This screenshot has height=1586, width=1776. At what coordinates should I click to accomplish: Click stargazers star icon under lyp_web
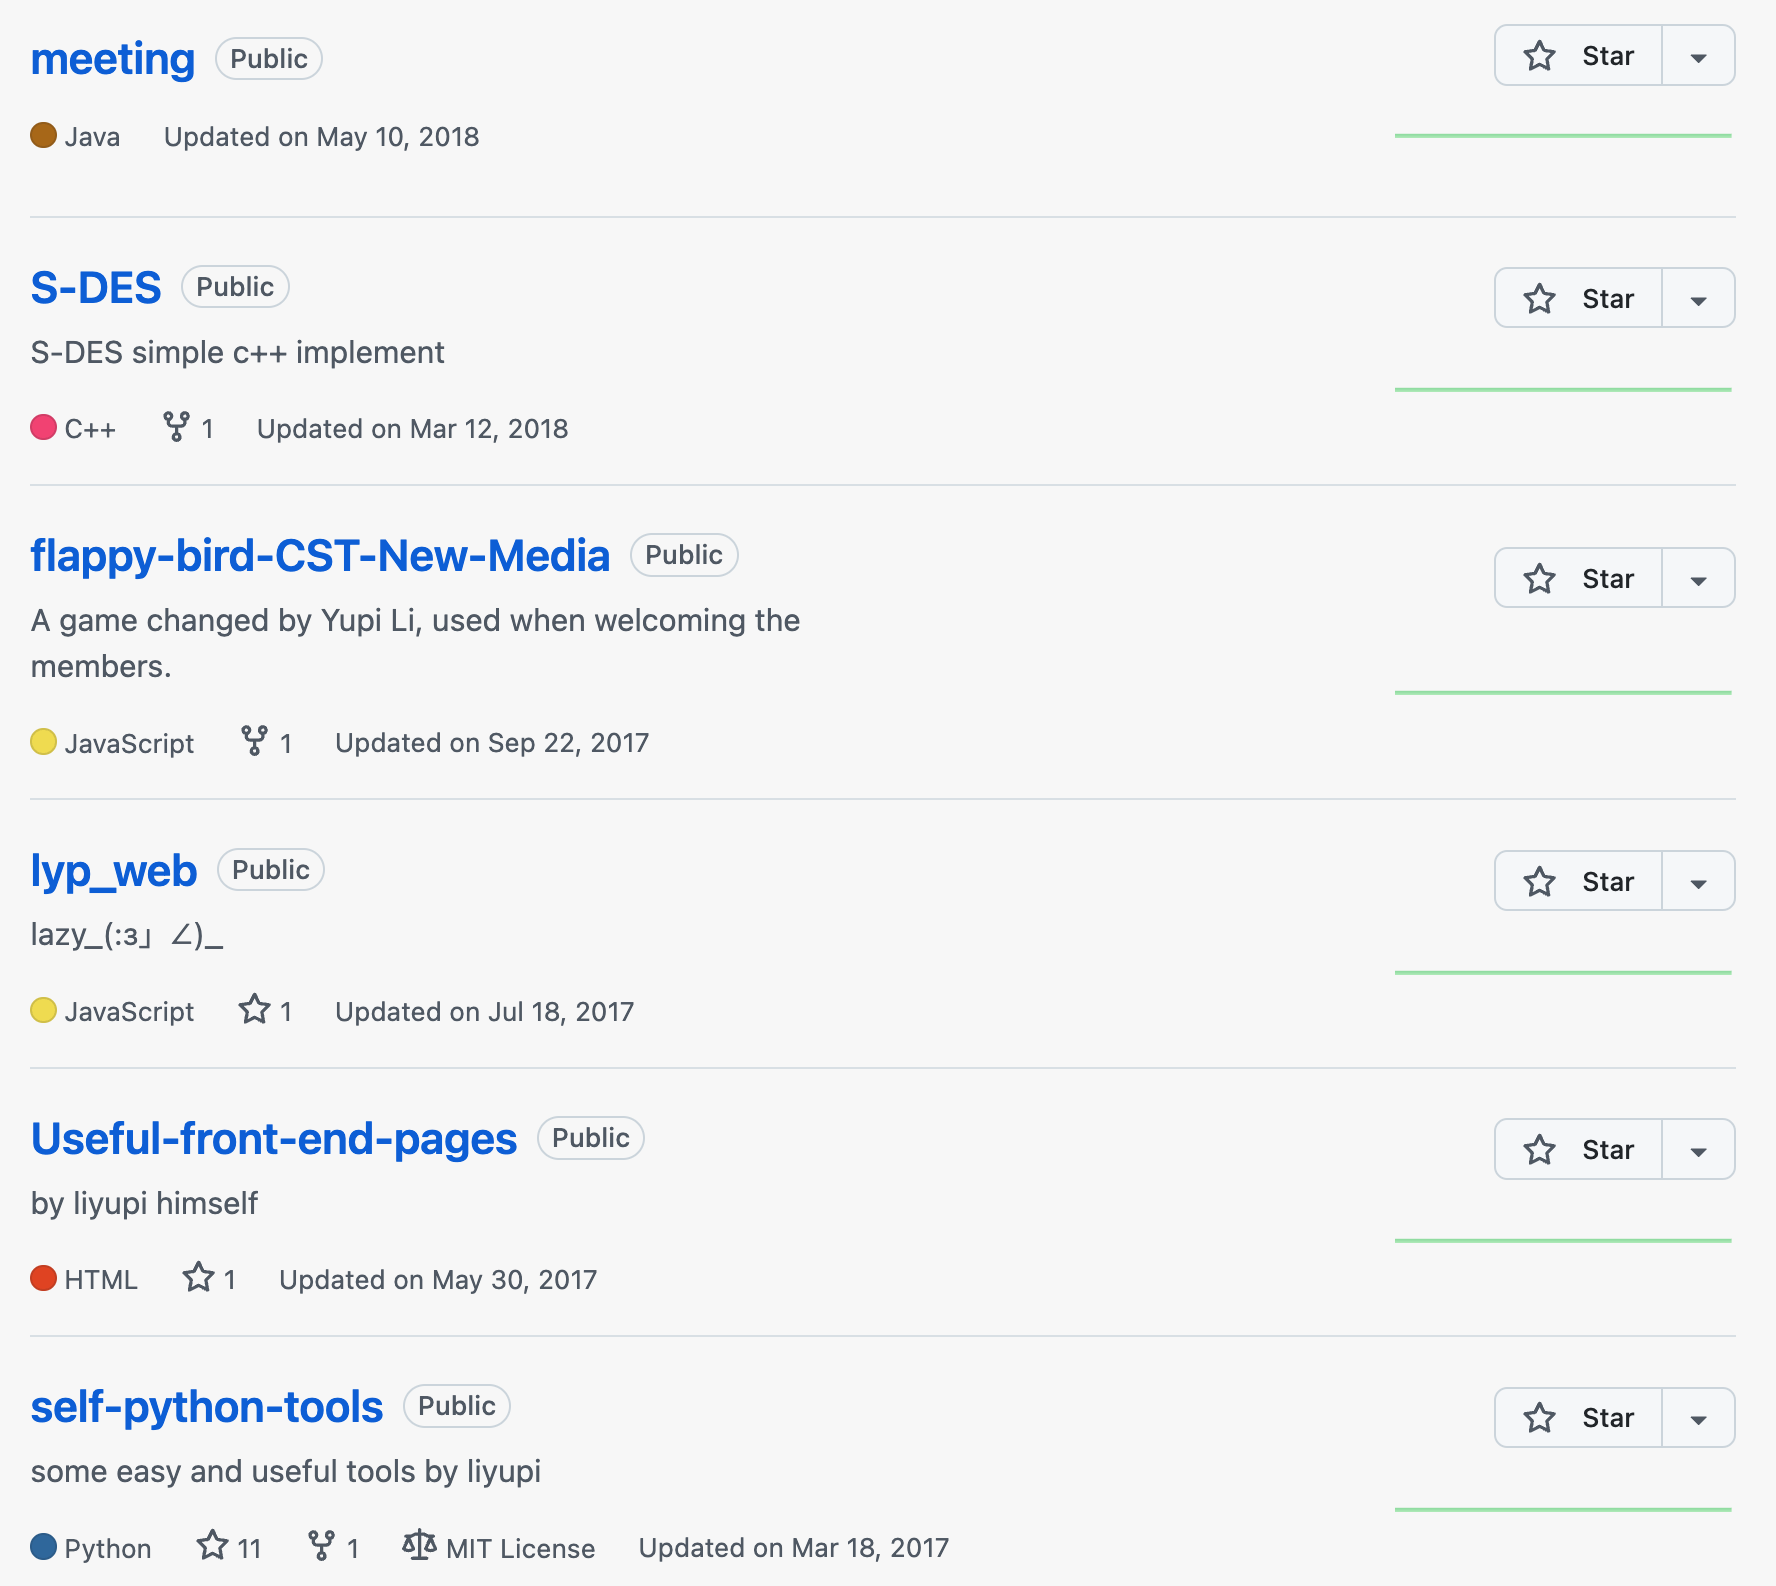click(x=255, y=1010)
